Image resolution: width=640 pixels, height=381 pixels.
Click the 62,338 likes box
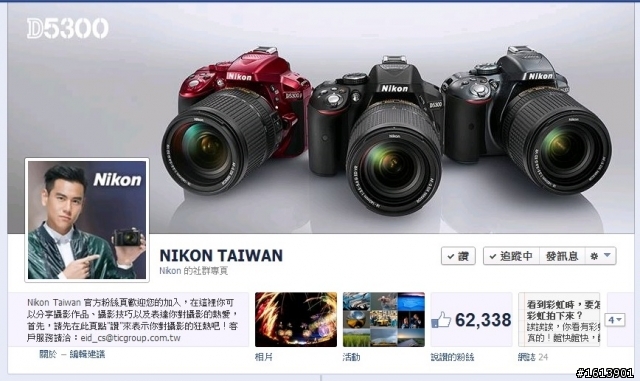tap(471, 319)
